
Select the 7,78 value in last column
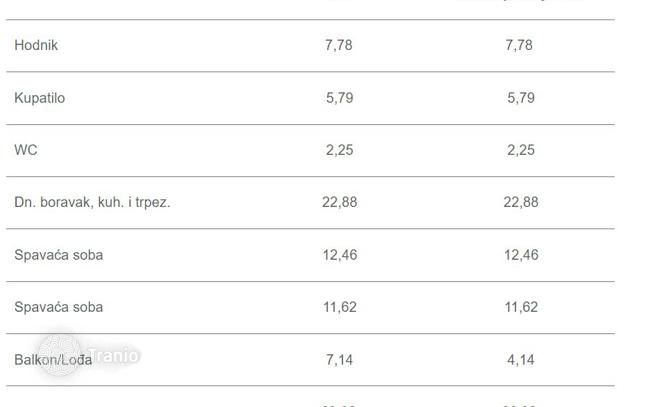[519, 45]
